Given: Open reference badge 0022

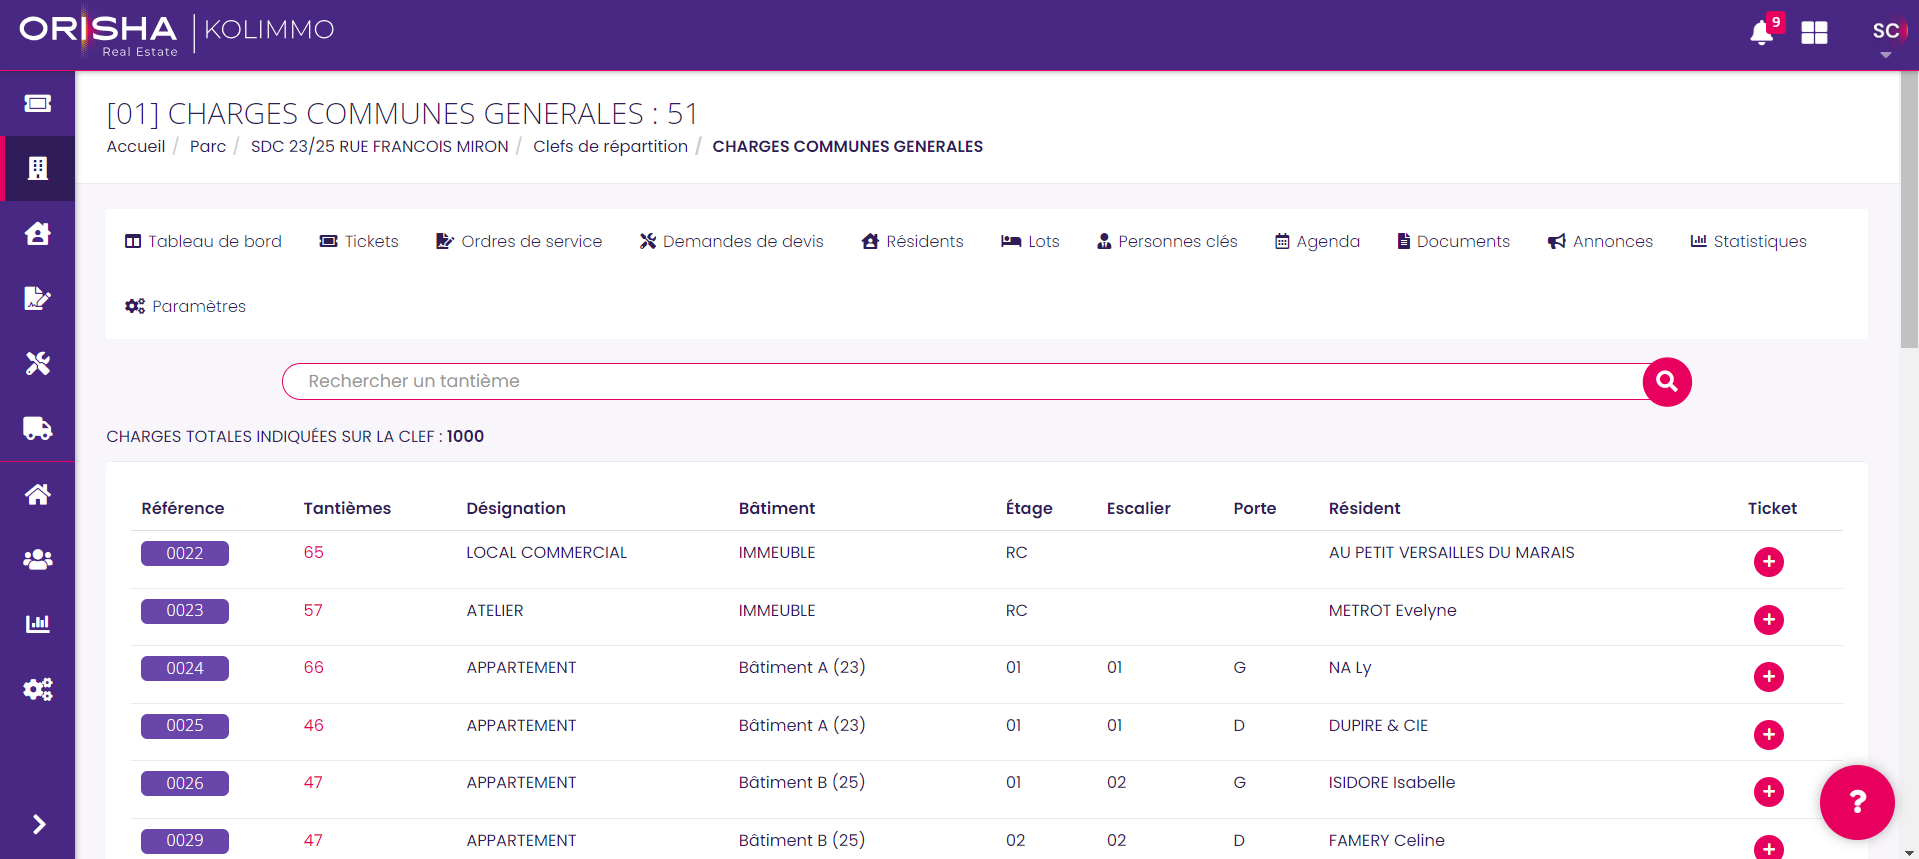Looking at the screenshot, I should [185, 553].
